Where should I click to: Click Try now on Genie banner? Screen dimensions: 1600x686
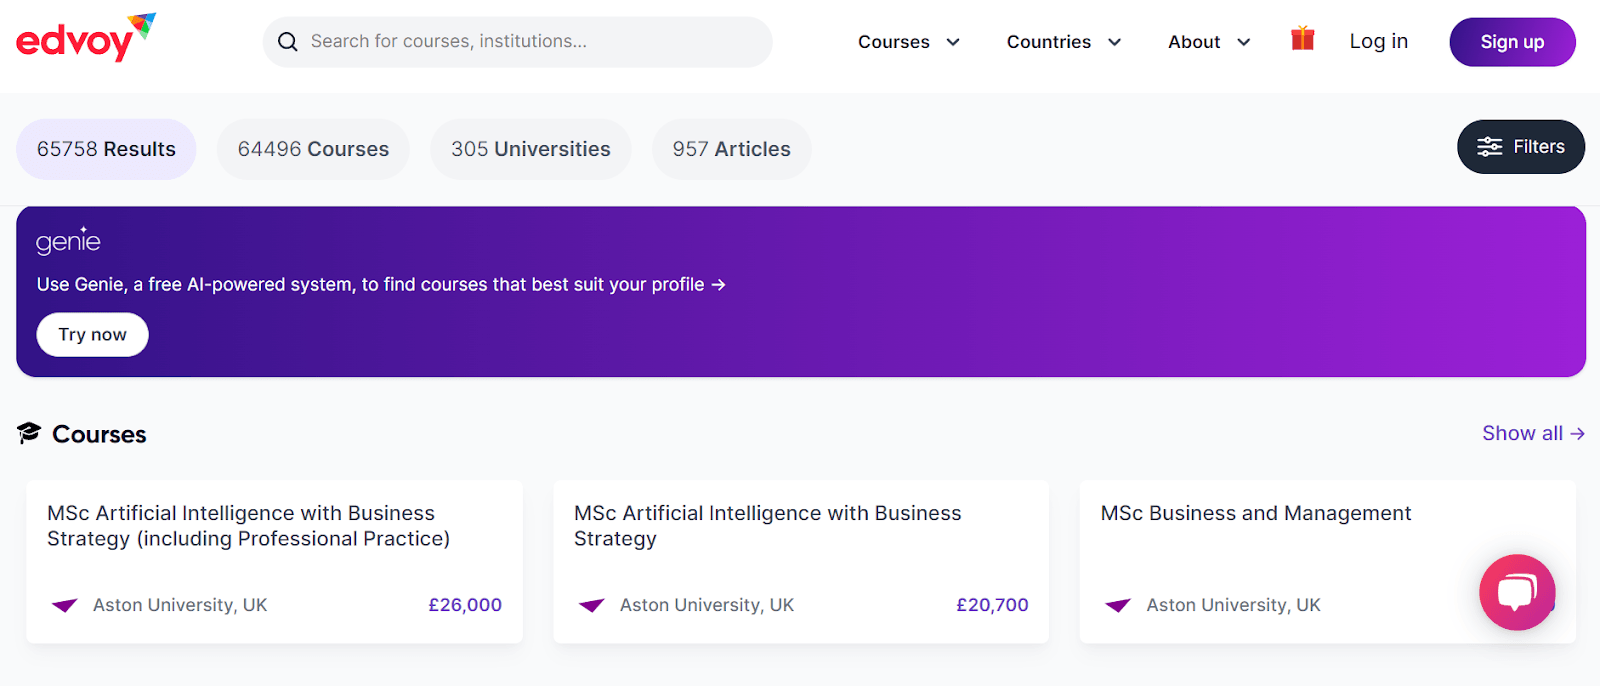[93, 335]
